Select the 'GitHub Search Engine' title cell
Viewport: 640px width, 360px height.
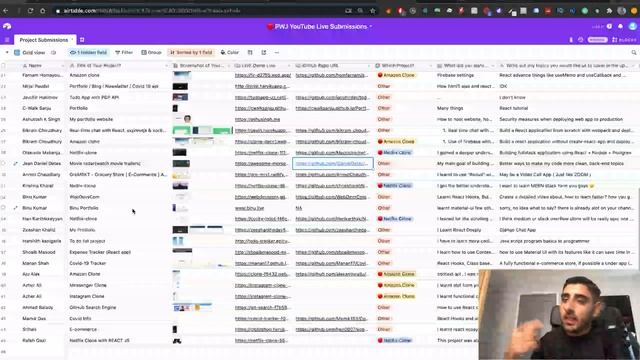[118, 307]
